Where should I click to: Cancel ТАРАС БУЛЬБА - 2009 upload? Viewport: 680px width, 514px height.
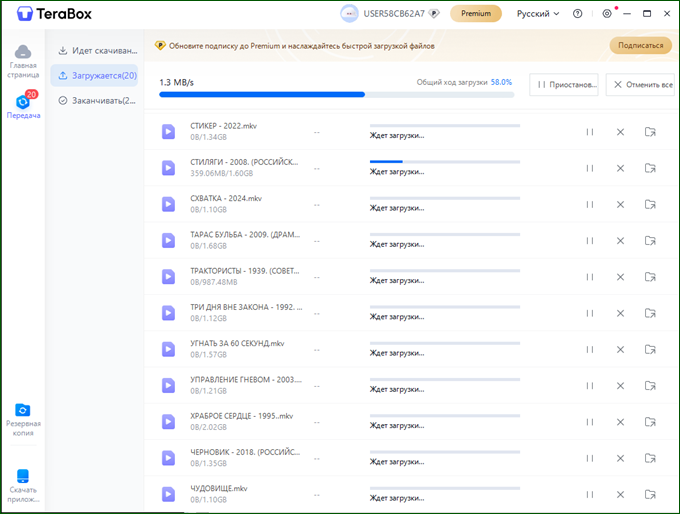point(621,241)
